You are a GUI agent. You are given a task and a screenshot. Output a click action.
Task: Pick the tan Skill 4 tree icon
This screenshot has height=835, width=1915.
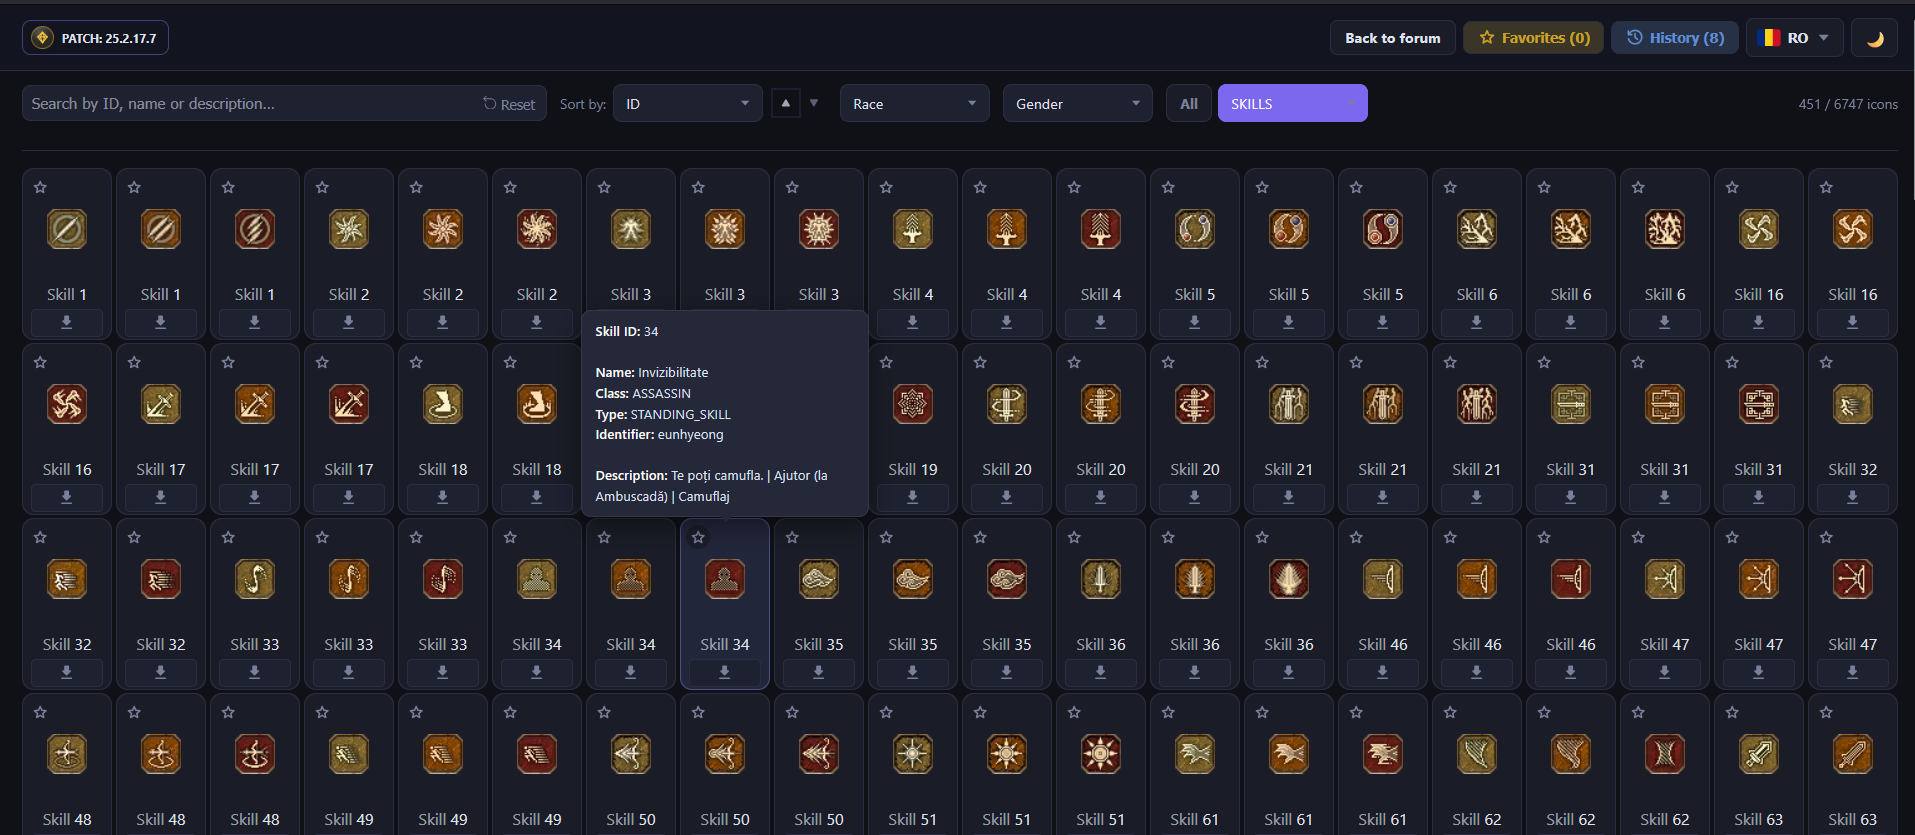[913, 229]
